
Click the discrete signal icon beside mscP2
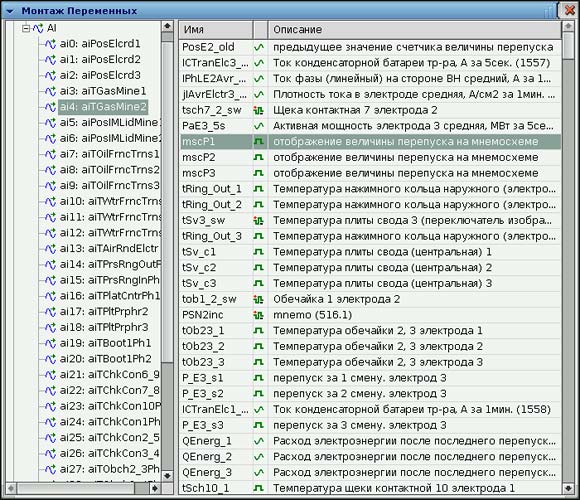259,158
